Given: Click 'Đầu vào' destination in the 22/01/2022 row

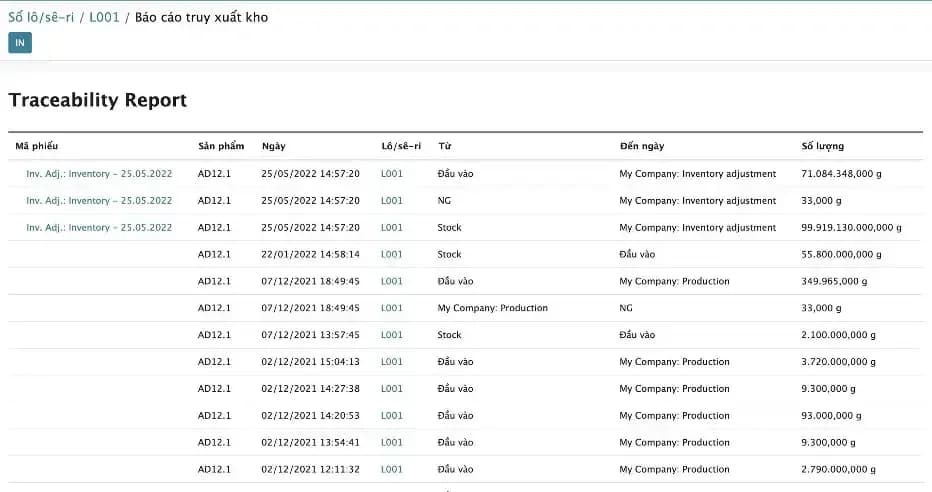Looking at the screenshot, I should (x=637, y=254).
